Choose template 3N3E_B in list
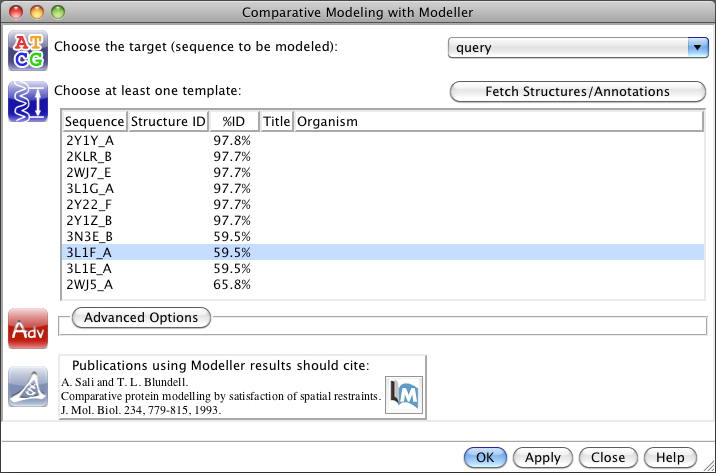Screen dimensions: 716x473 (90, 237)
